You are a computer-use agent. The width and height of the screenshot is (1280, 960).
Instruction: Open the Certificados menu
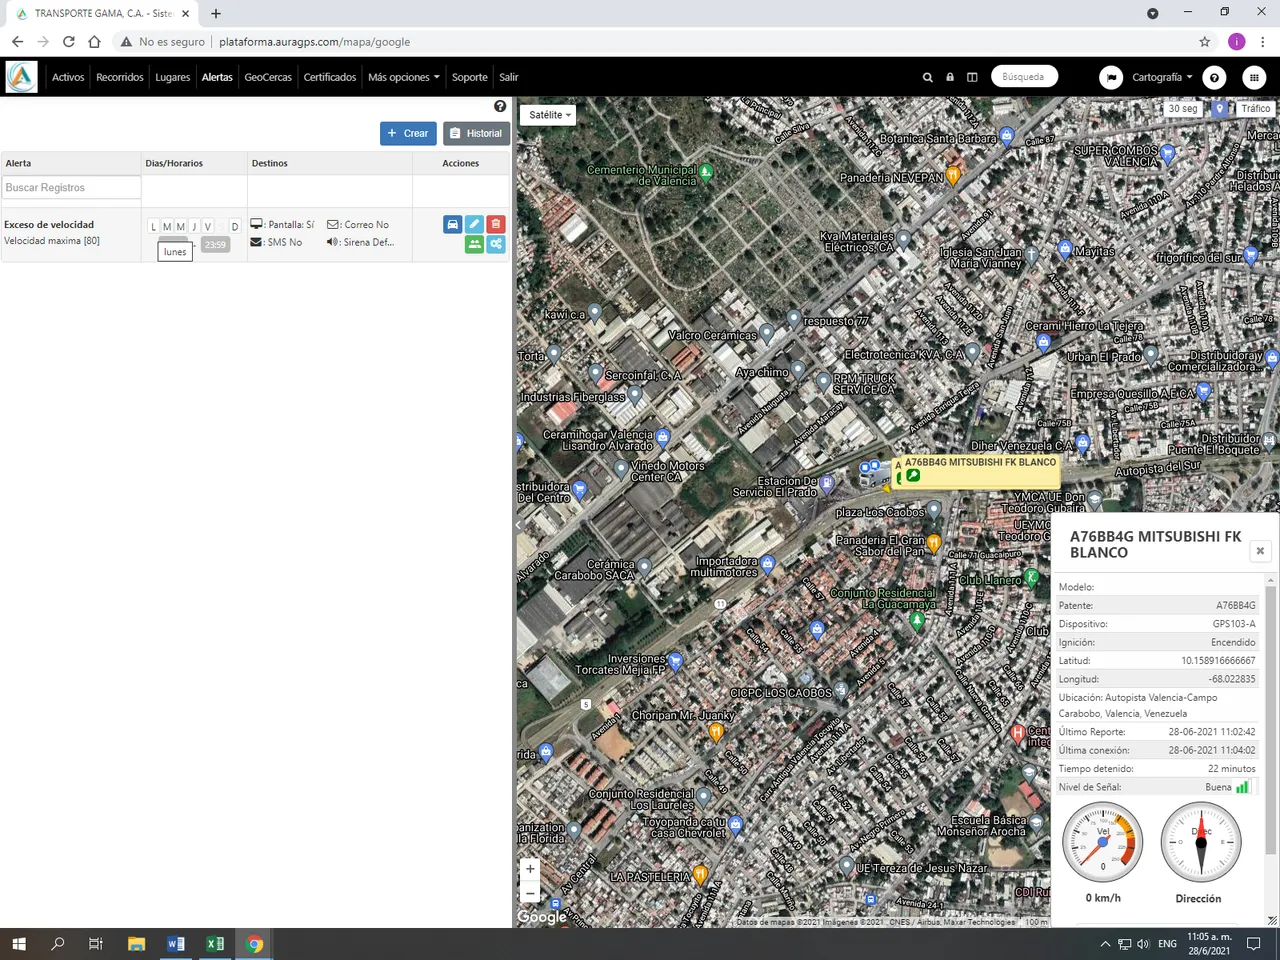point(330,77)
